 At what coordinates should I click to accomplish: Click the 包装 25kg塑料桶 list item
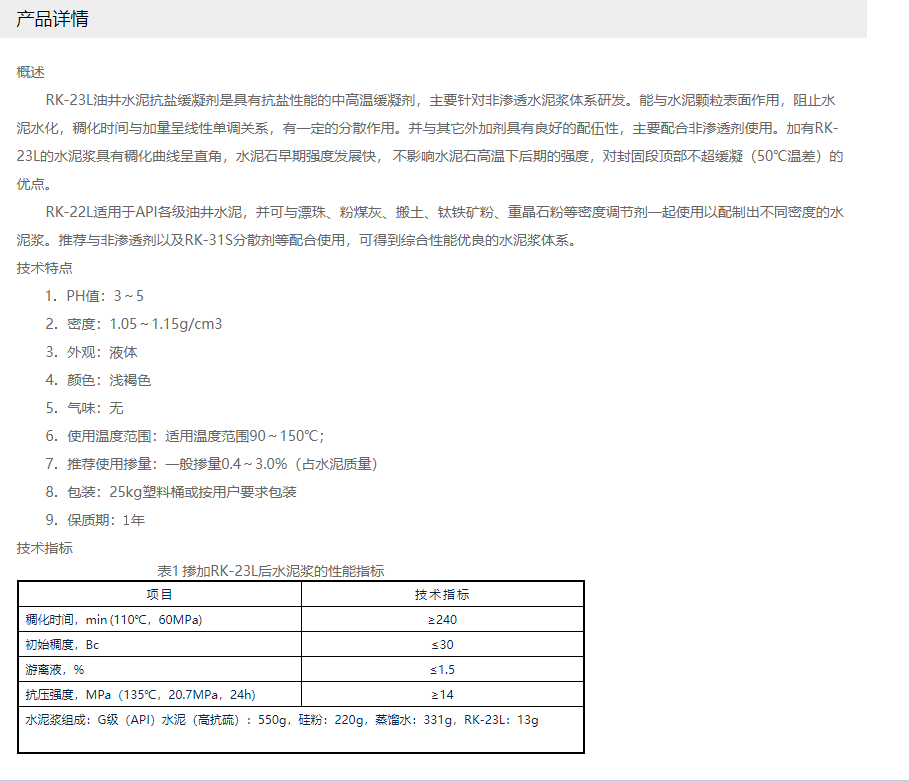tap(171, 492)
